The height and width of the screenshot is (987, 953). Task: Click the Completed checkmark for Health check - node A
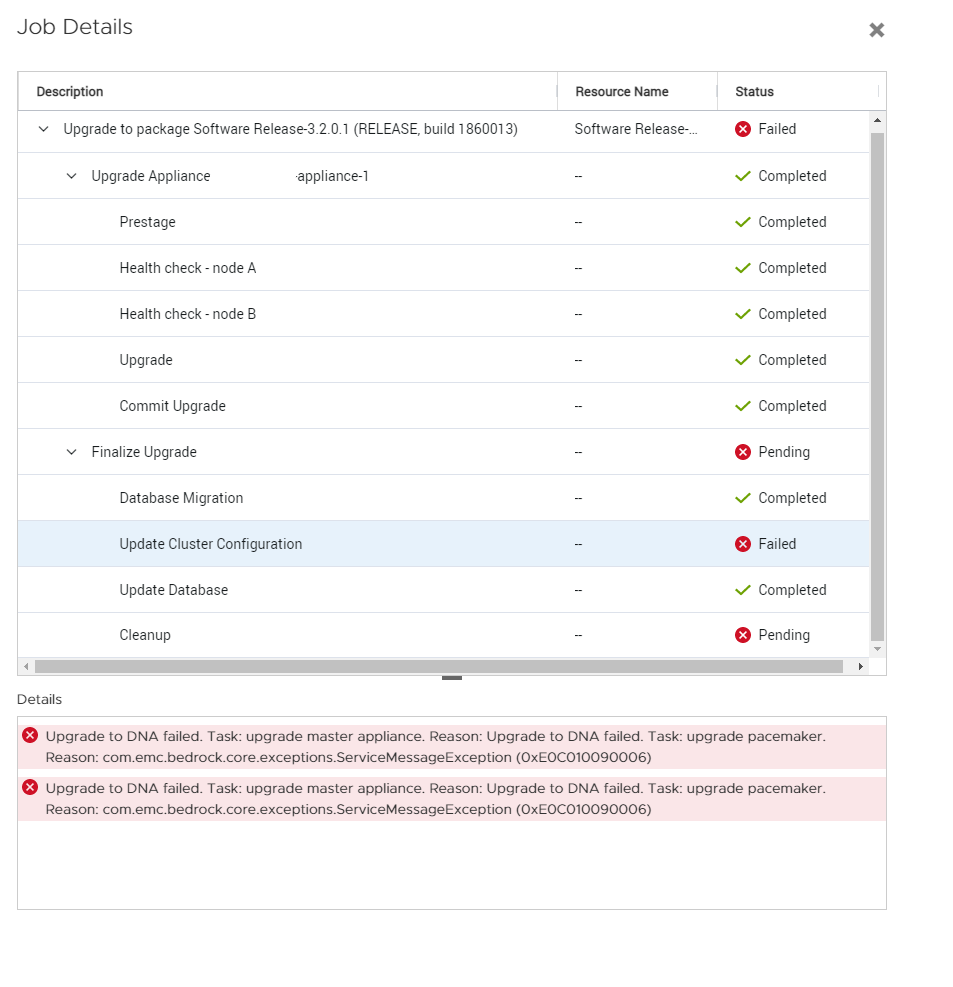[x=742, y=268]
